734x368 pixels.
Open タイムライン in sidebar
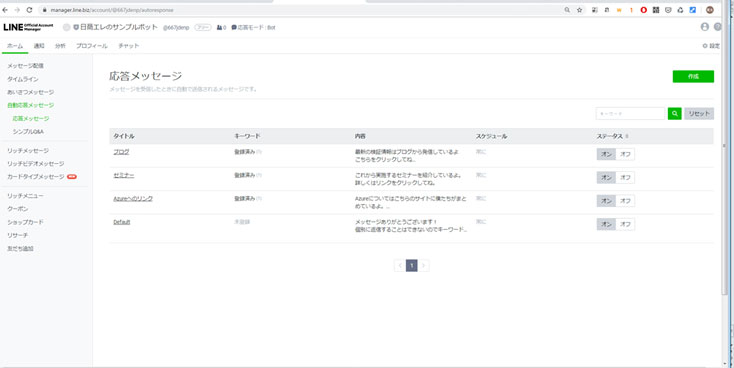tap(22, 79)
